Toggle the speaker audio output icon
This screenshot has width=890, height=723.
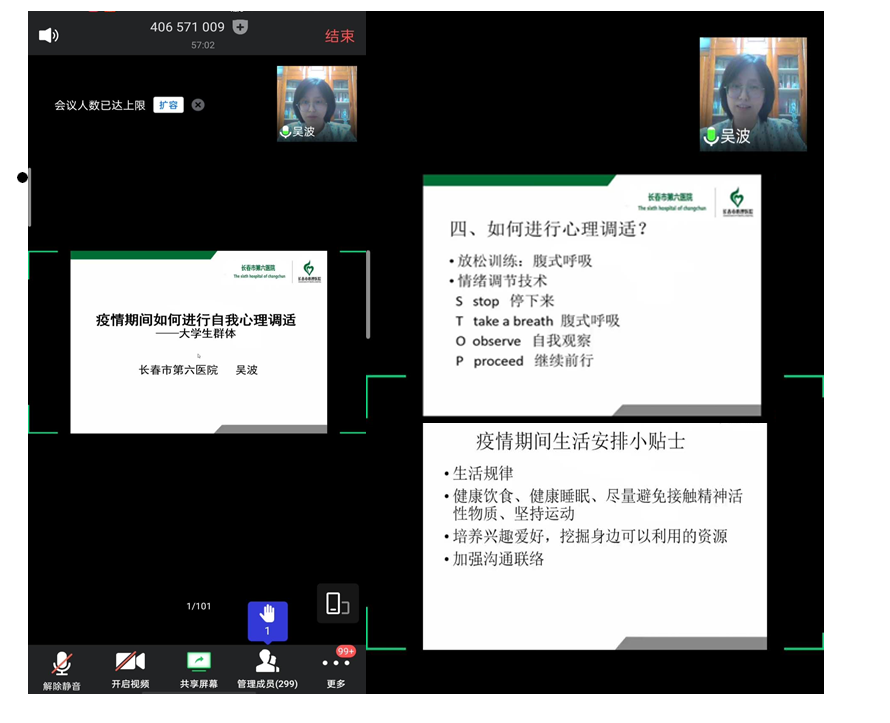48,36
